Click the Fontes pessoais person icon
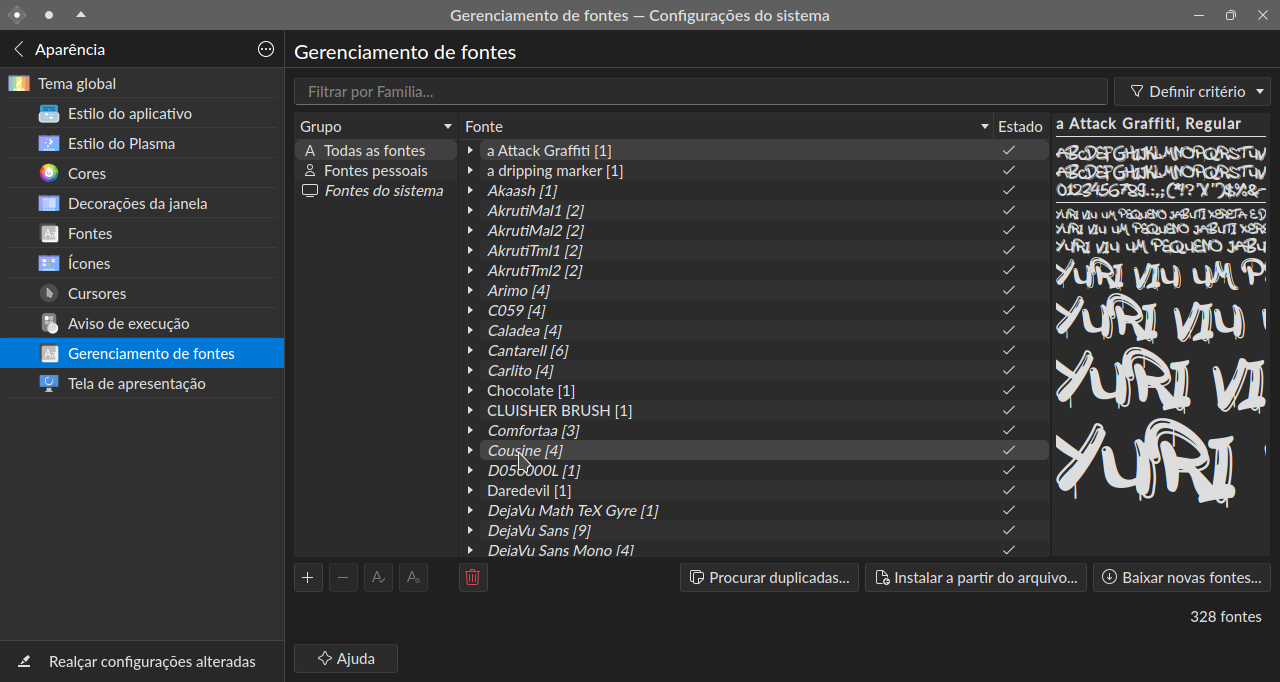This screenshot has width=1280, height=682. (x=310, y=171)
